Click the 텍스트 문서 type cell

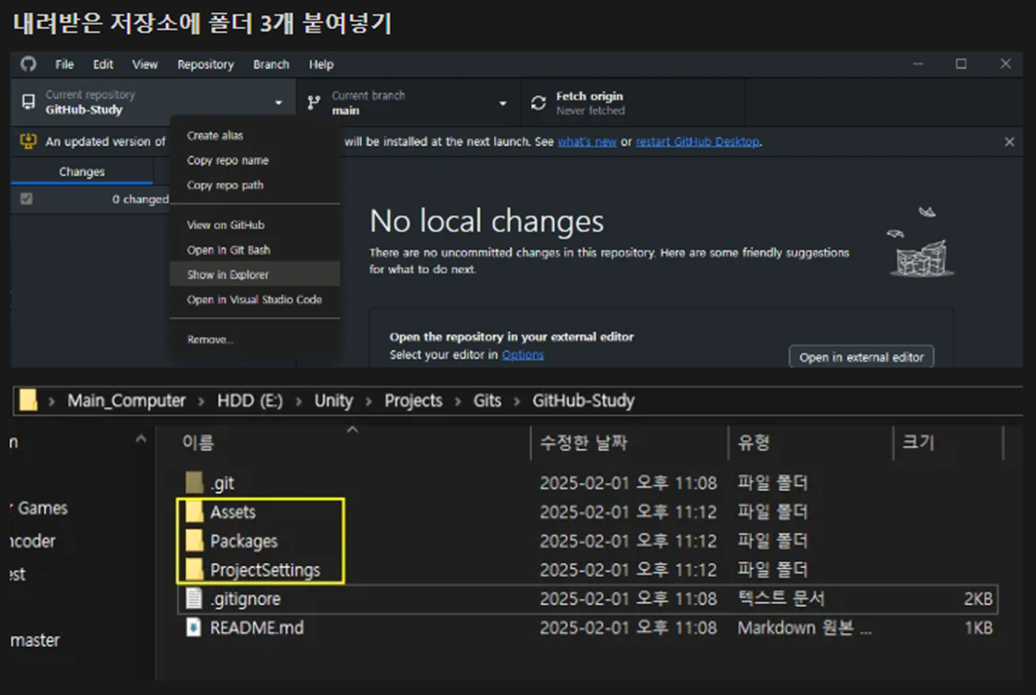pos(781,599)
